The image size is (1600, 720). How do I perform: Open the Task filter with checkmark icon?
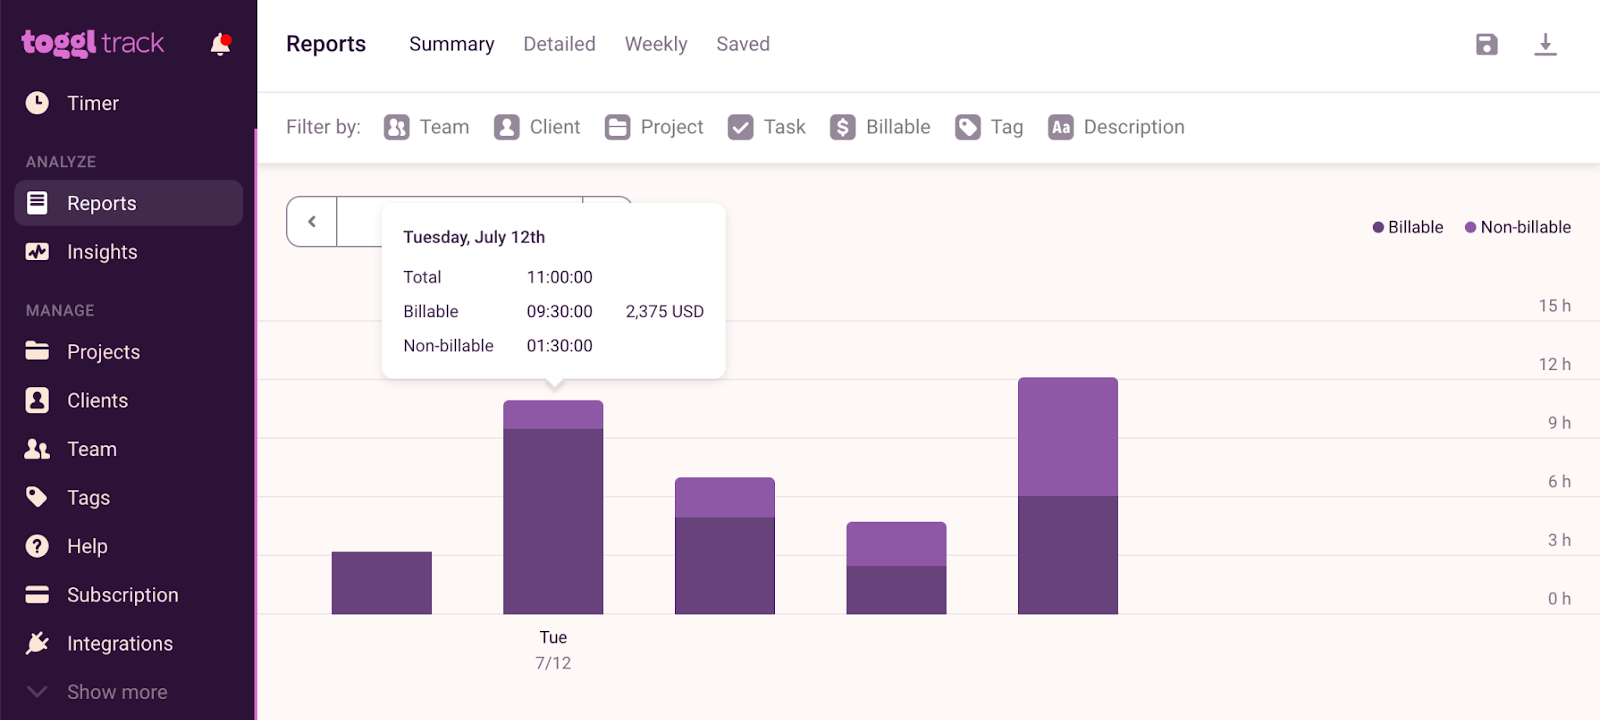tap(767, 127)
